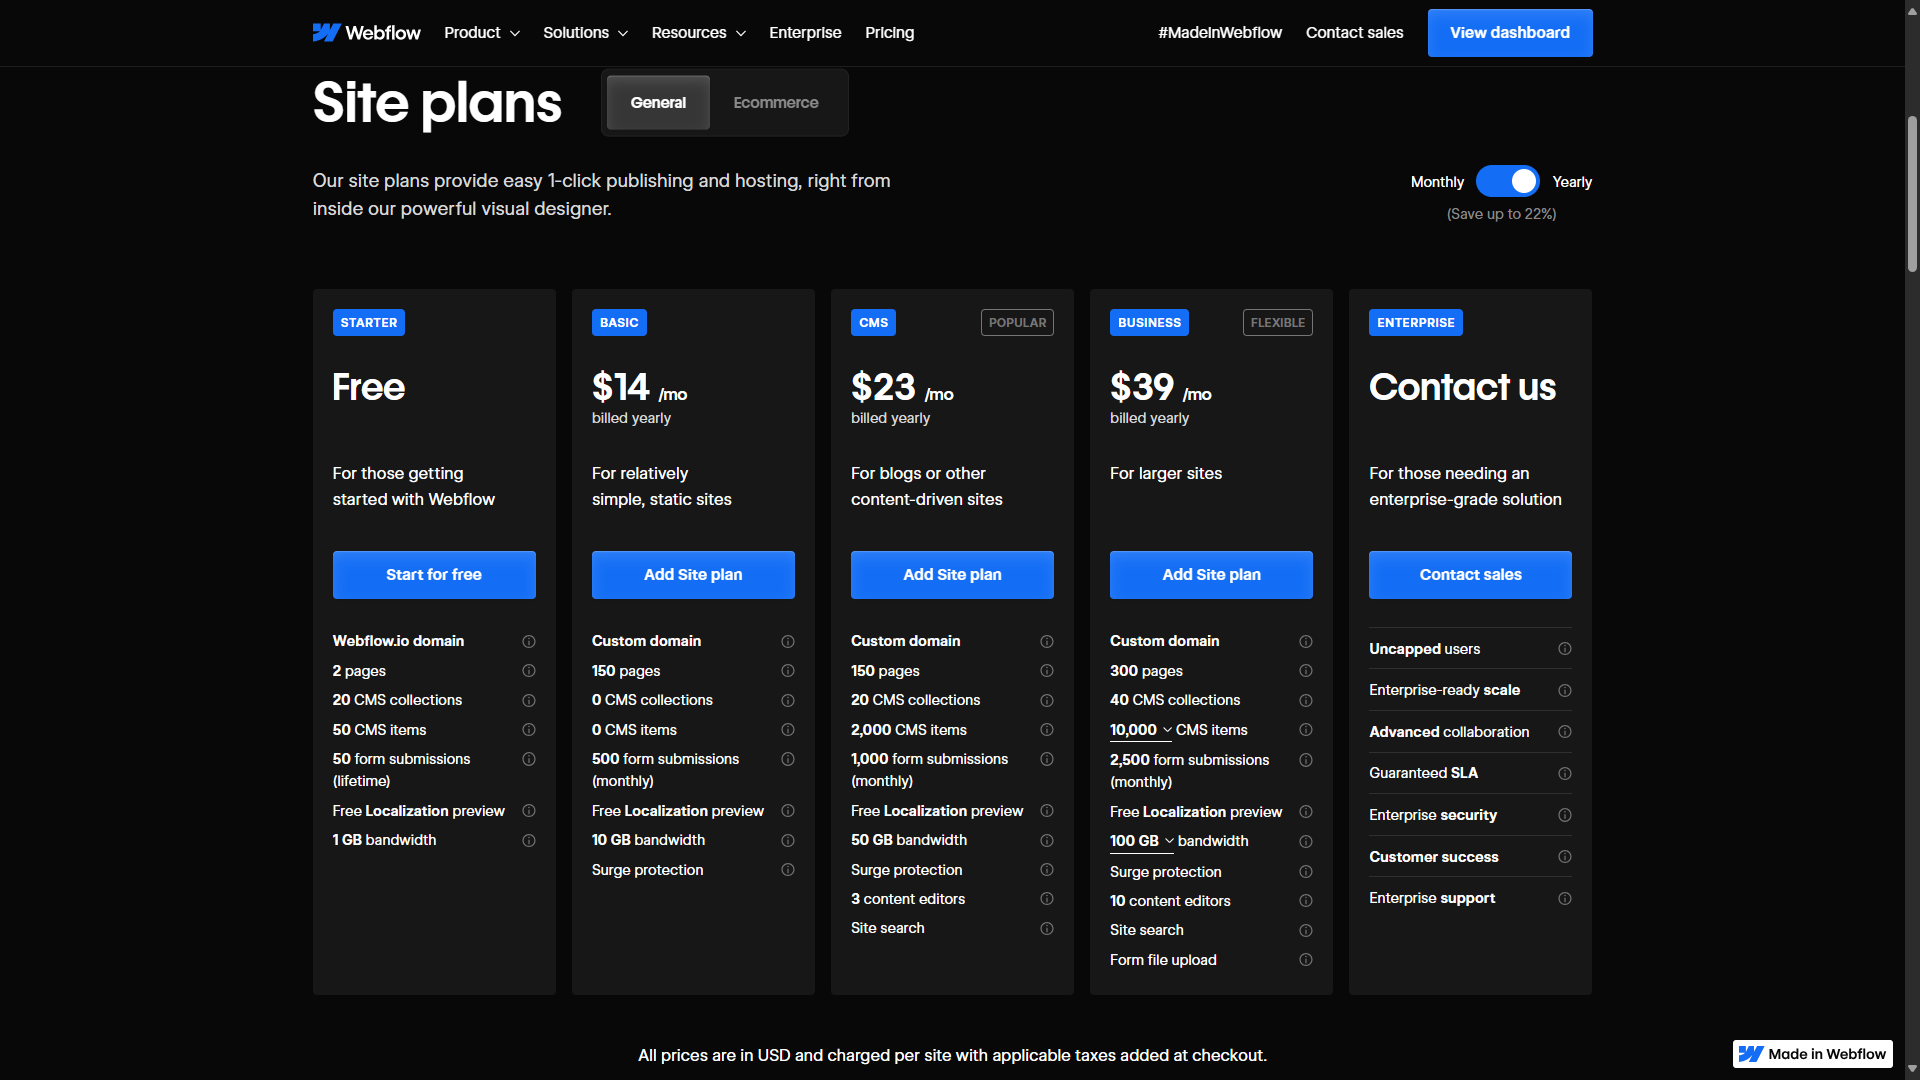Show info for Enterprise security
This screenshot has height=1080, width=1920.
point(1565,815)
